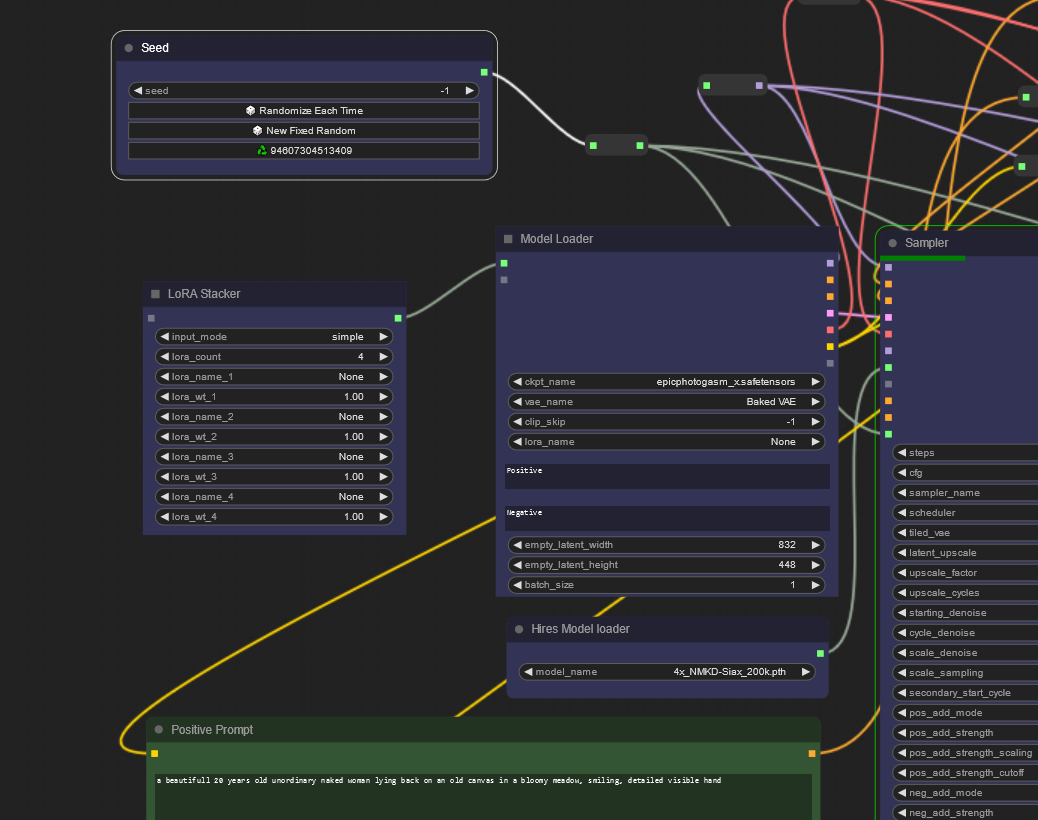Click the Hires Model loader green output port
Screen dimensions: 1038x820
coord(820,653)
